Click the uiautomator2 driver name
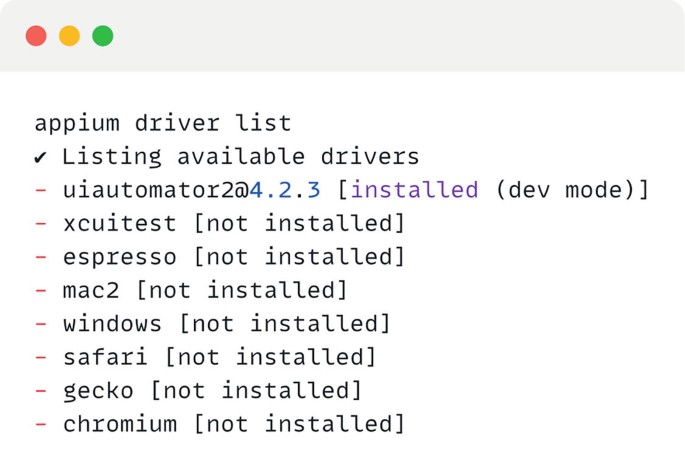This screenshot has width=685, height=473. coord(148,190)
